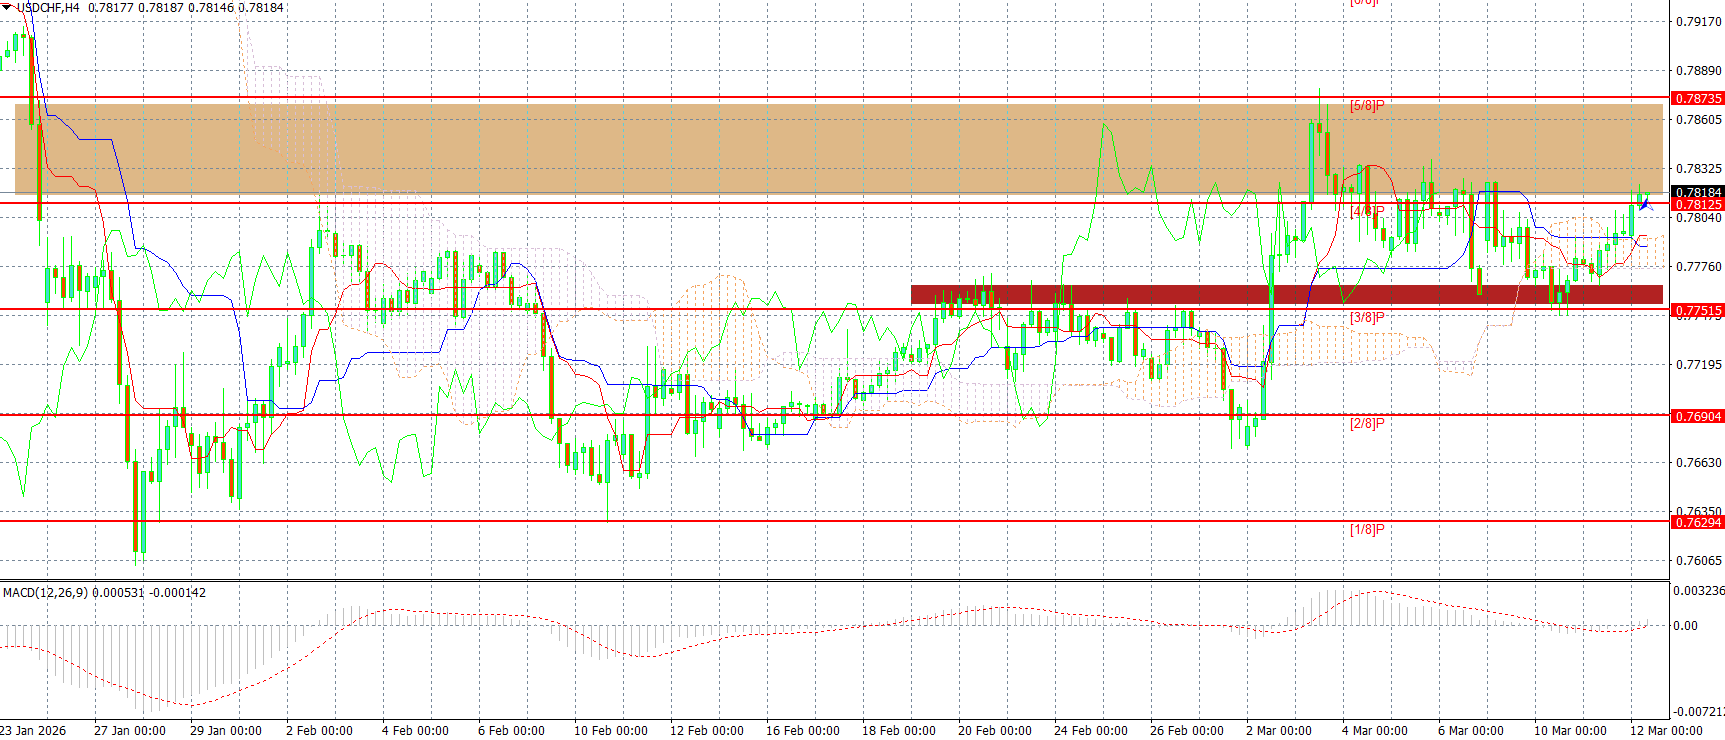Click the red 0.78735 price label
The image size is (1725, 740).
(1698, 98)
